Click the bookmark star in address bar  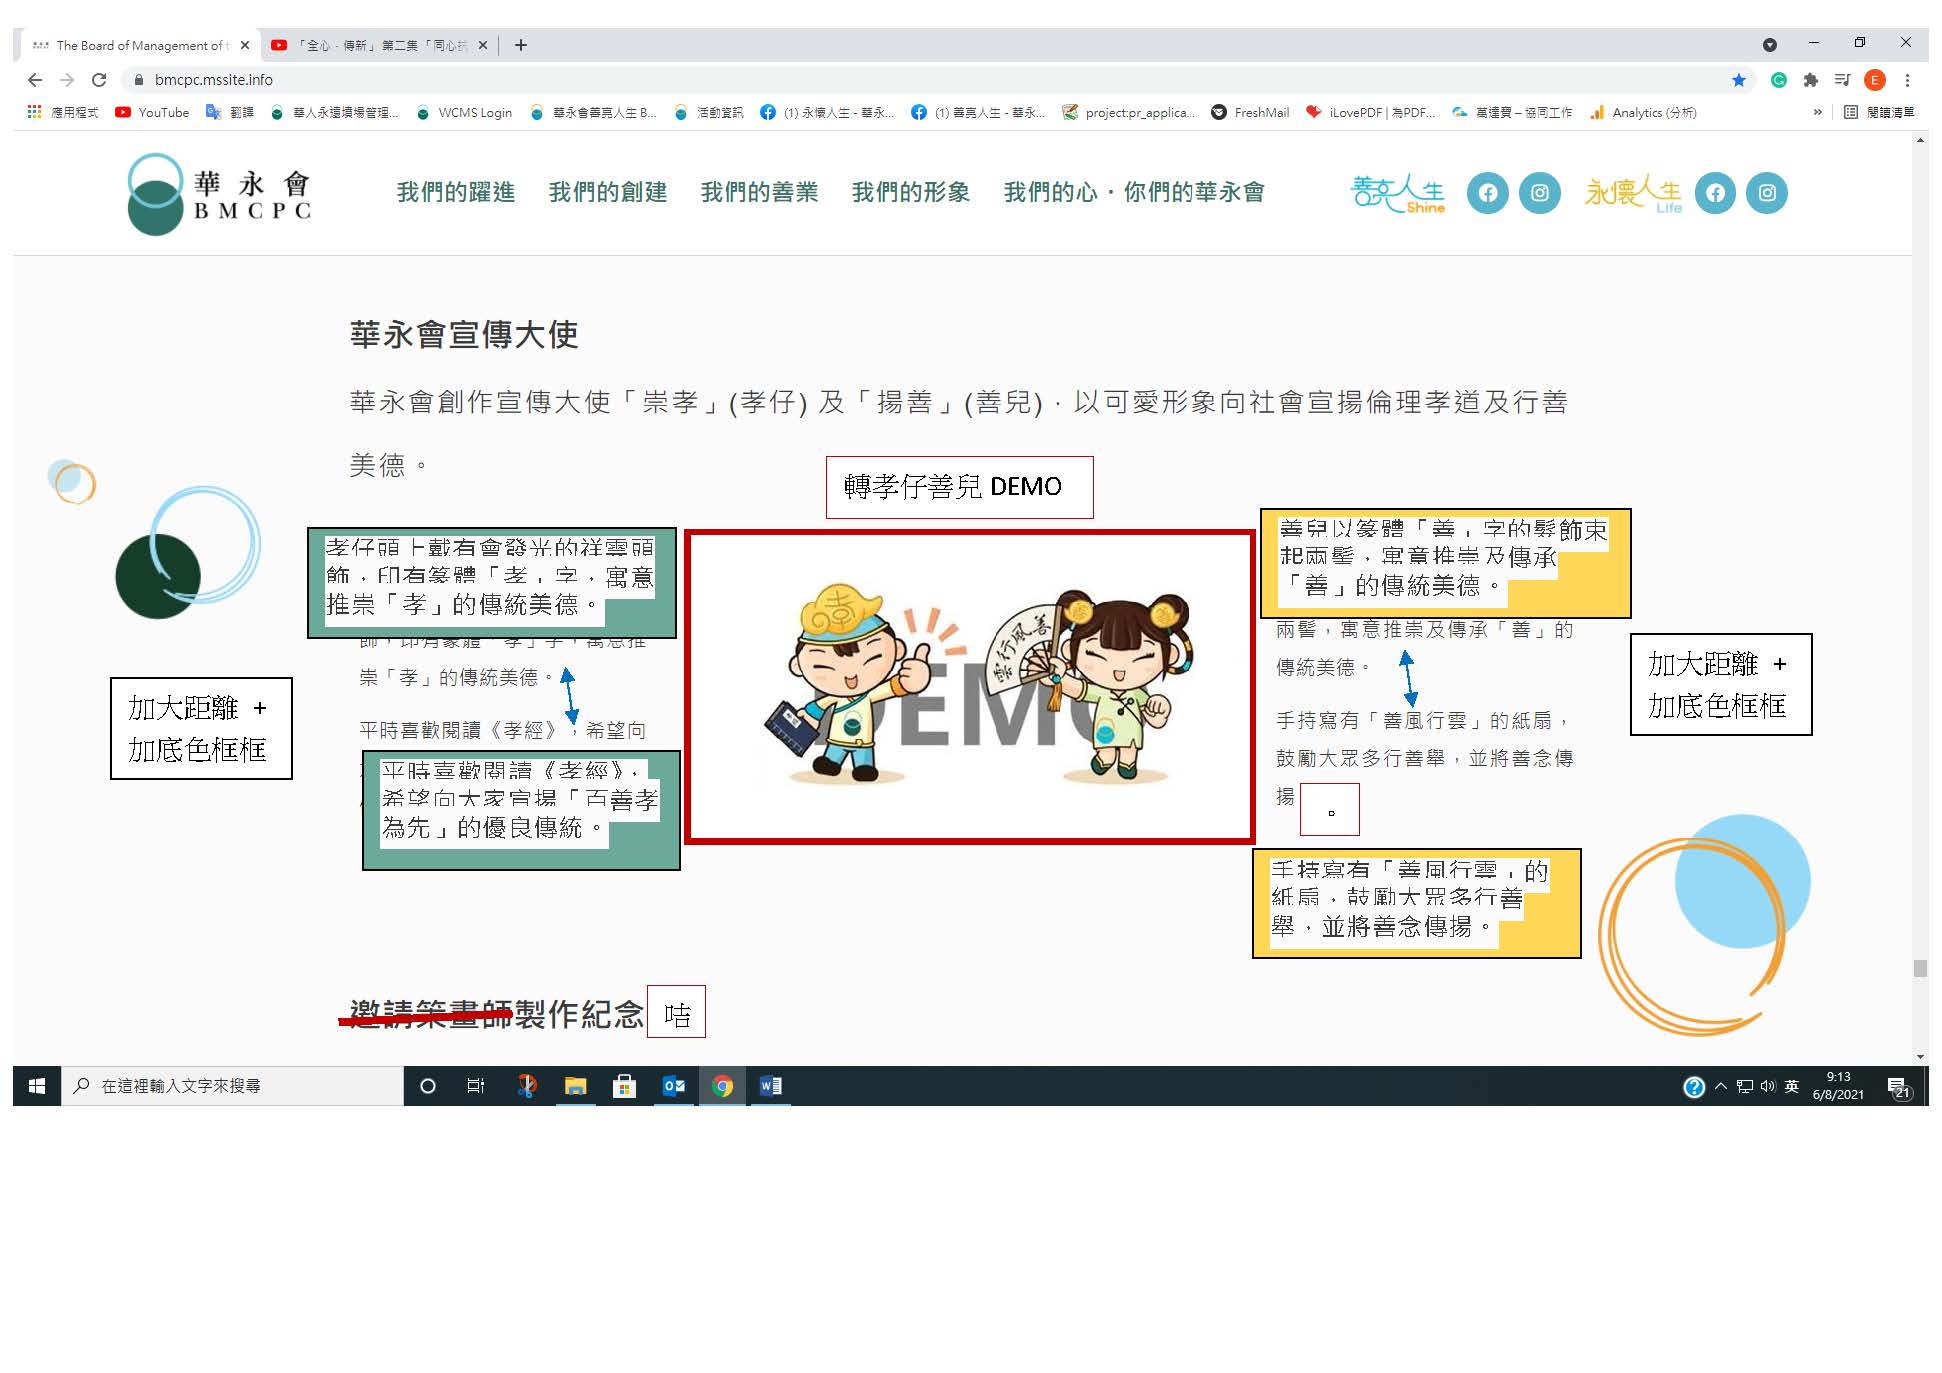click(1739, 80)
